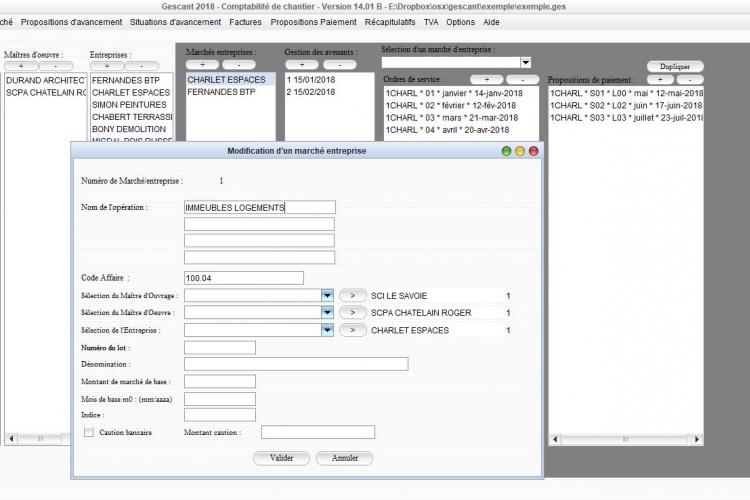
Task: Remove a Marché entreprise with minus button
Action: [x=239, y=65]
